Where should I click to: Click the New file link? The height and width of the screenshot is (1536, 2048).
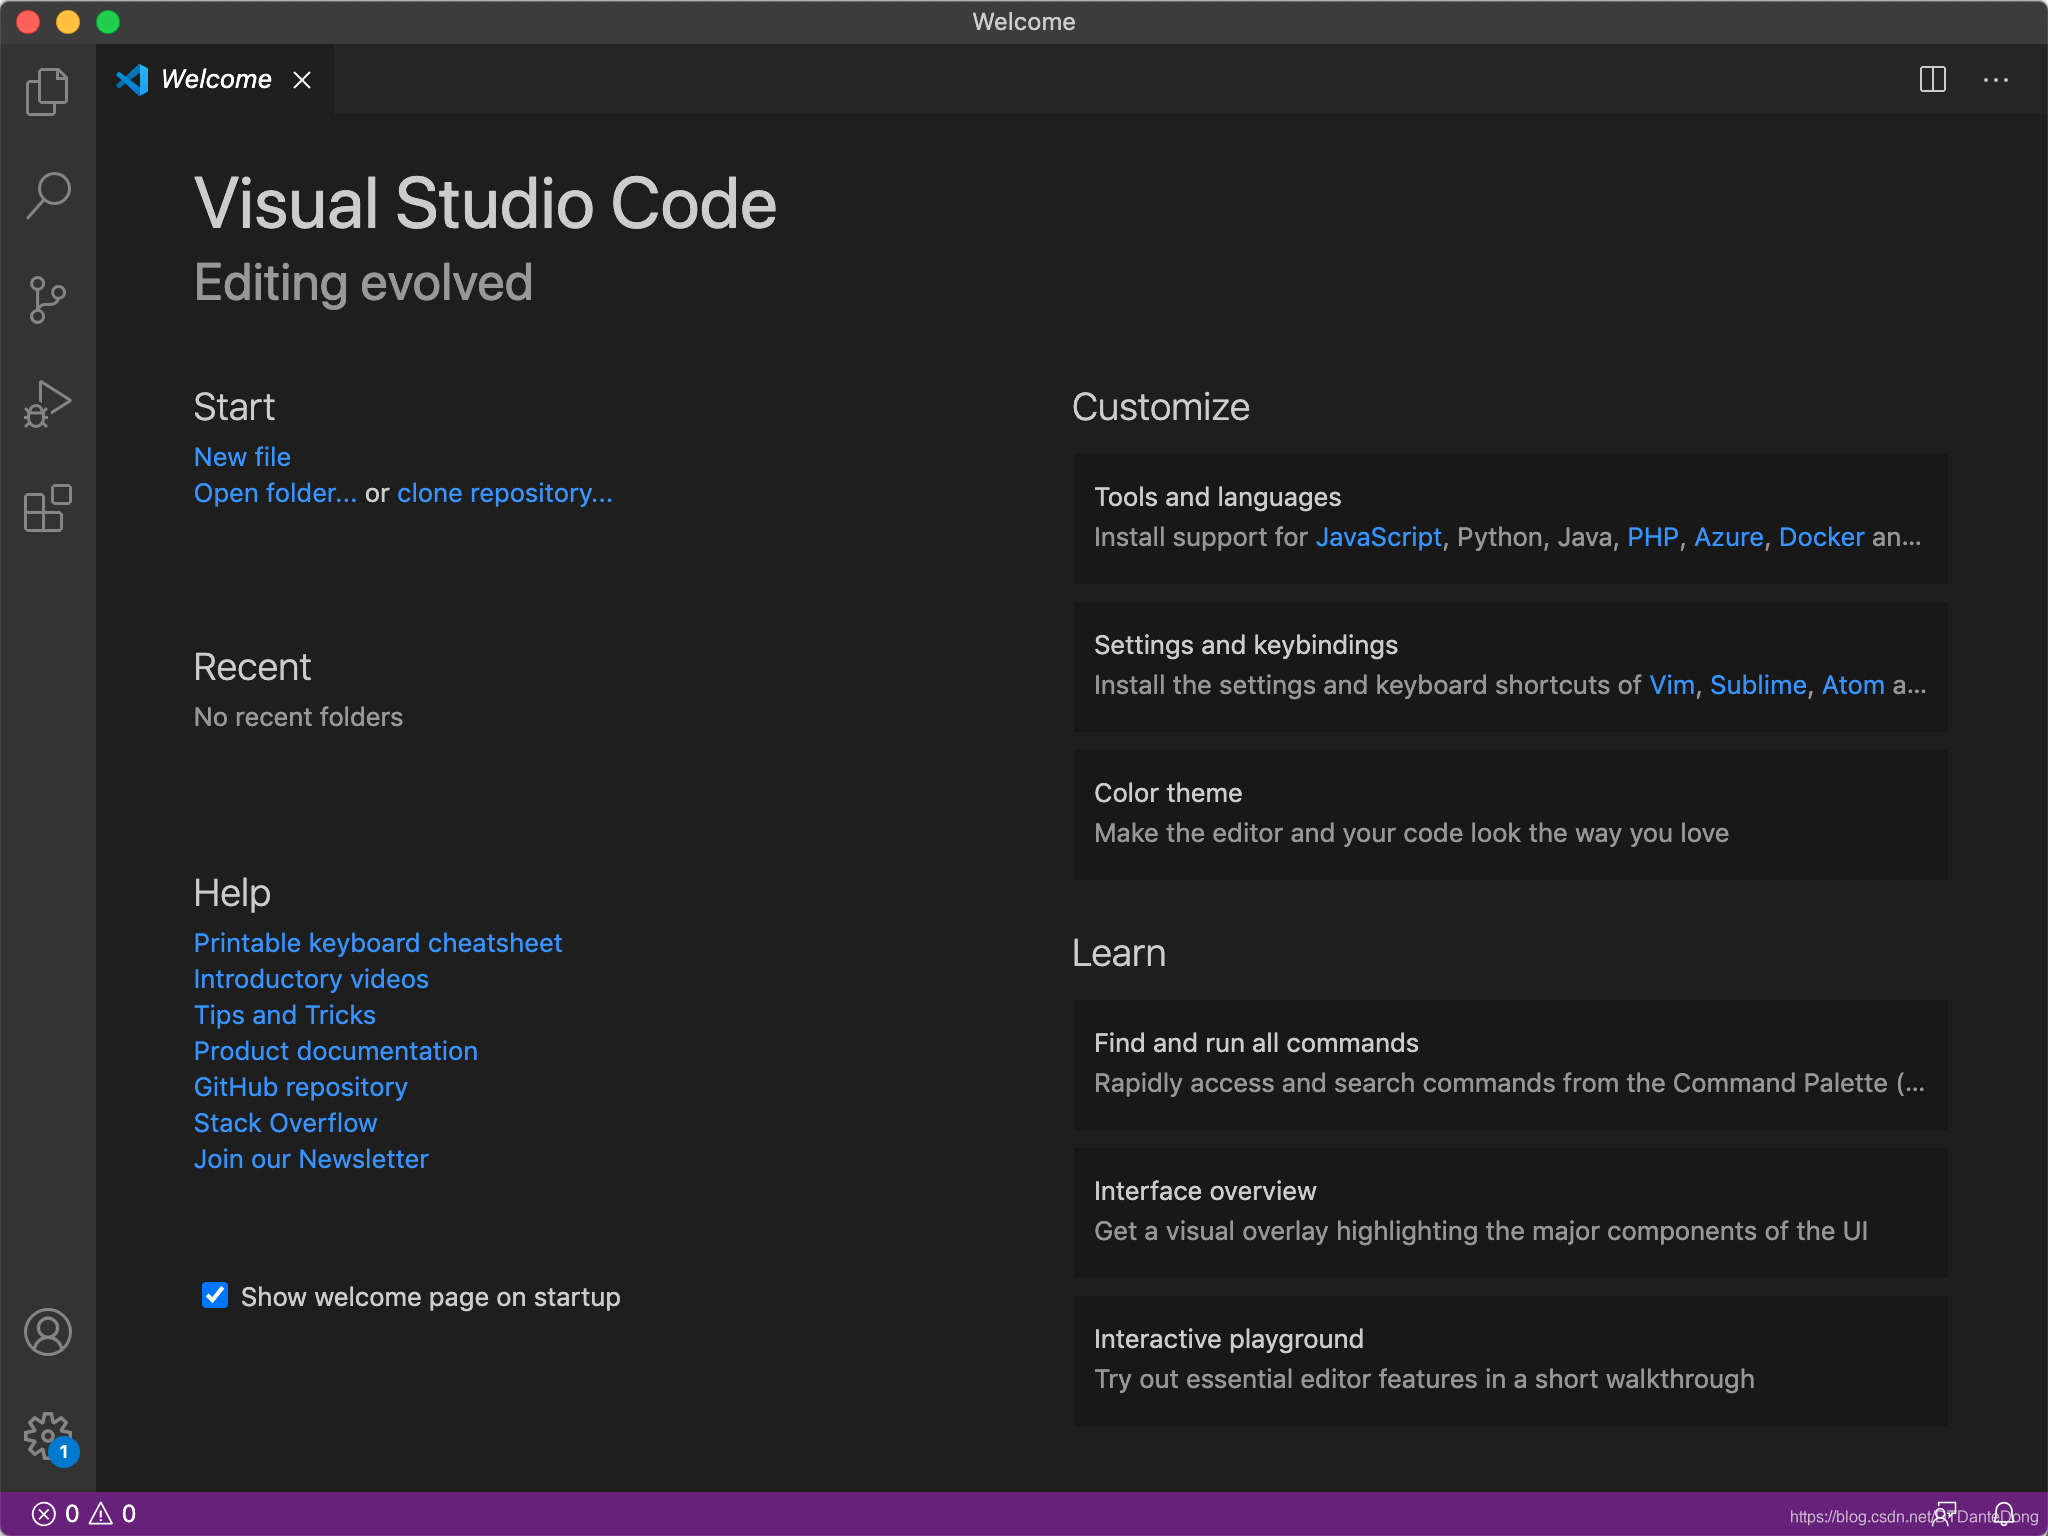tap(242, 457)
